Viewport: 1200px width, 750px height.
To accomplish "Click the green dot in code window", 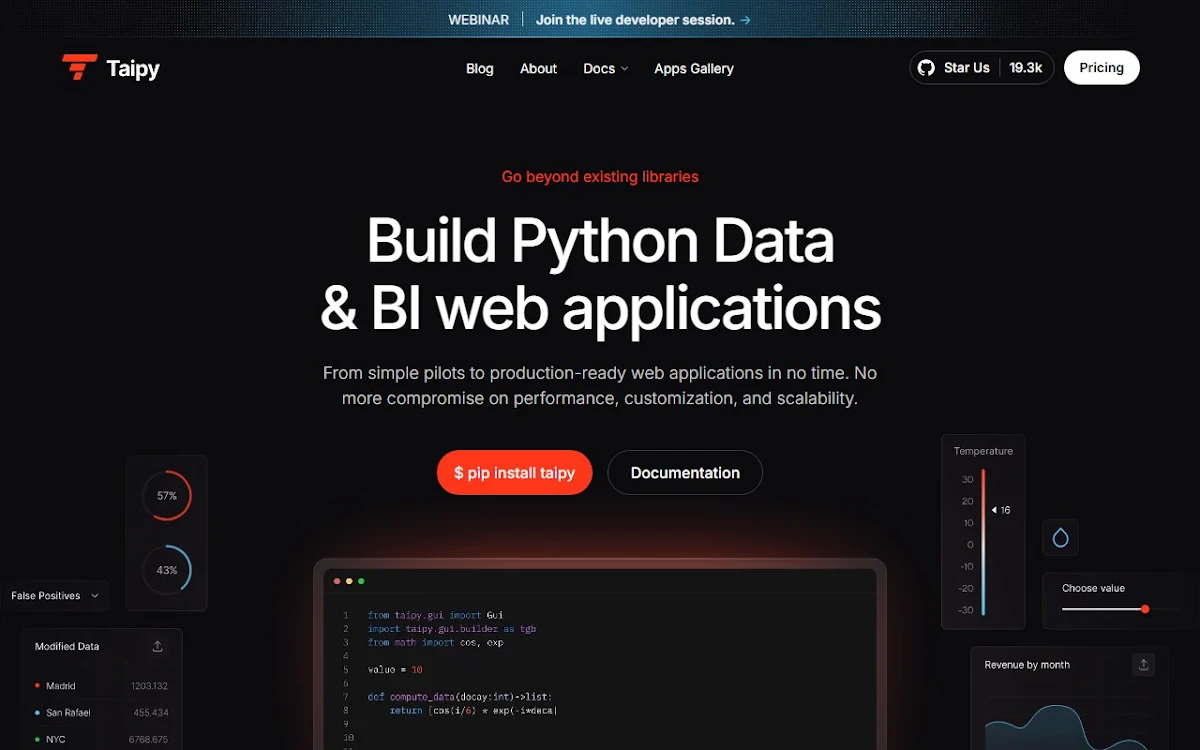I will click(361, 581).
